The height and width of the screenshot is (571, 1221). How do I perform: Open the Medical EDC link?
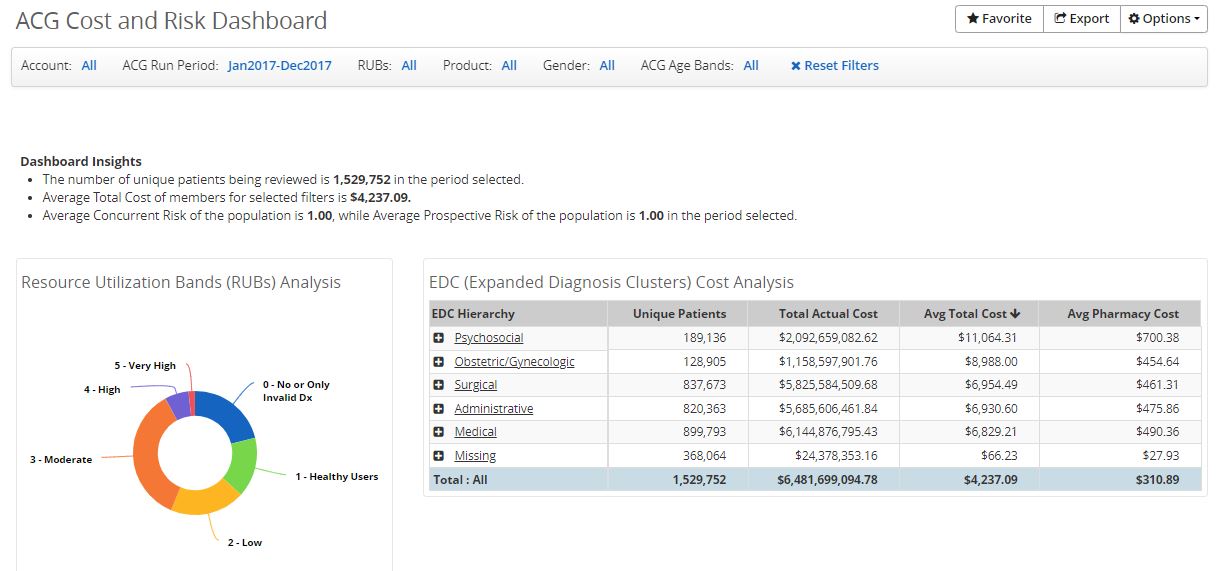[475, 432]
